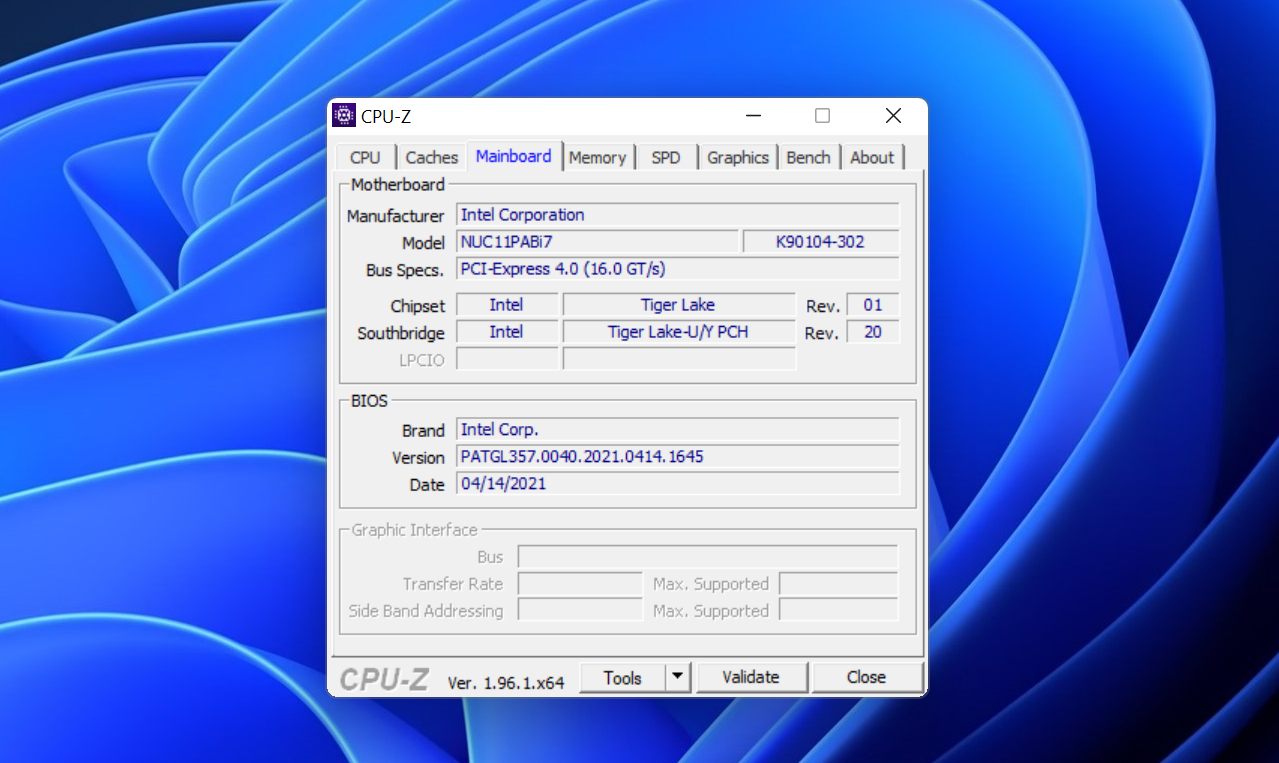Click the CPU-Z app icon in title bar
This screenshot has width=1279, height=763.
pyautogui.click(x=344, y=116)
